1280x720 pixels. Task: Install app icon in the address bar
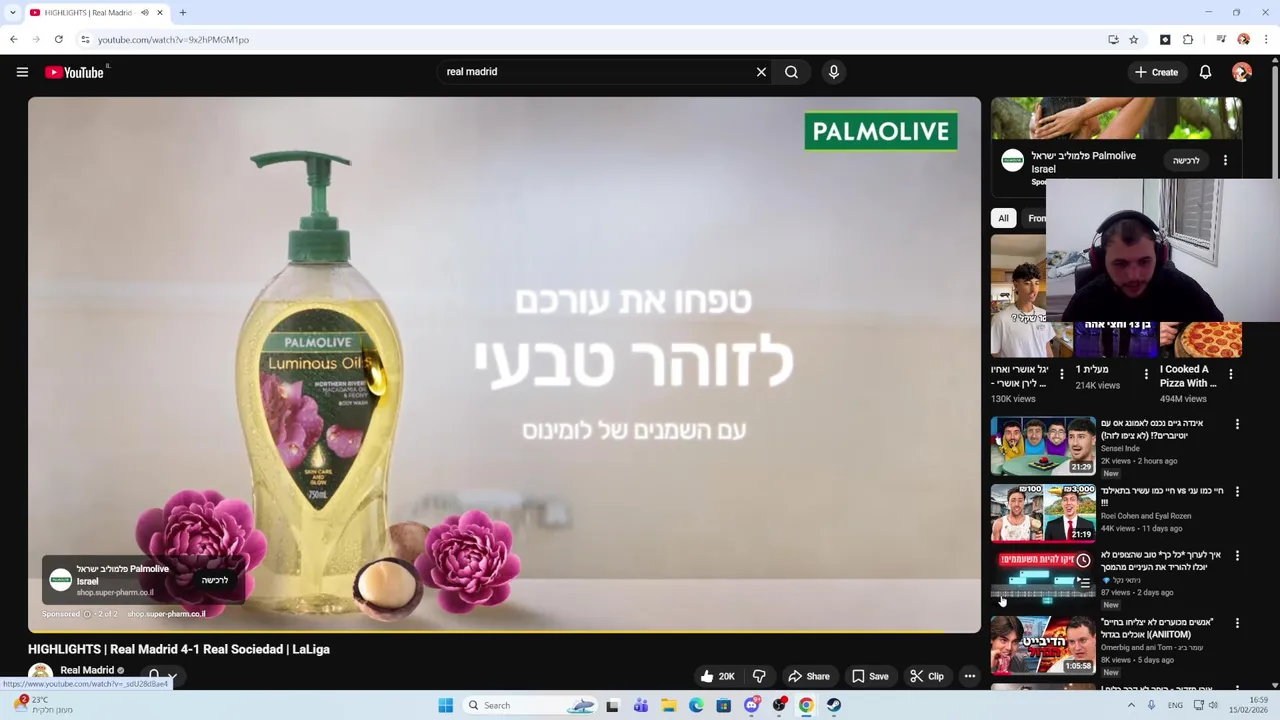[x=1113, y=39]
